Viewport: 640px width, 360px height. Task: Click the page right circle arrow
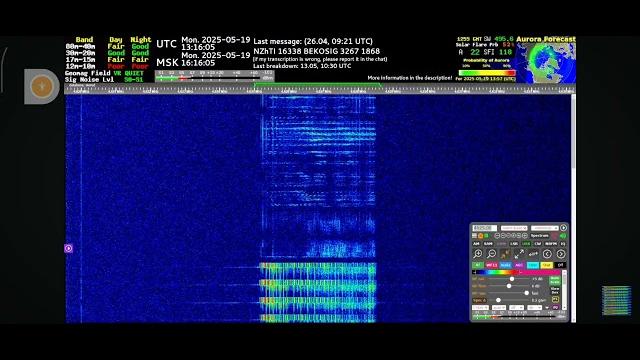pos(561,254)
